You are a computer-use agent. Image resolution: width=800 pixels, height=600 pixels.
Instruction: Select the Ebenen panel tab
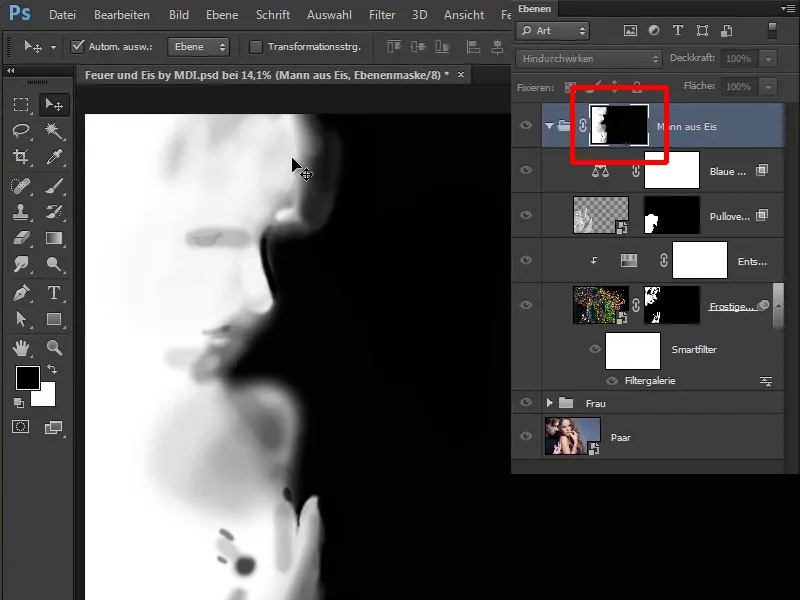(x=534, y=9)
